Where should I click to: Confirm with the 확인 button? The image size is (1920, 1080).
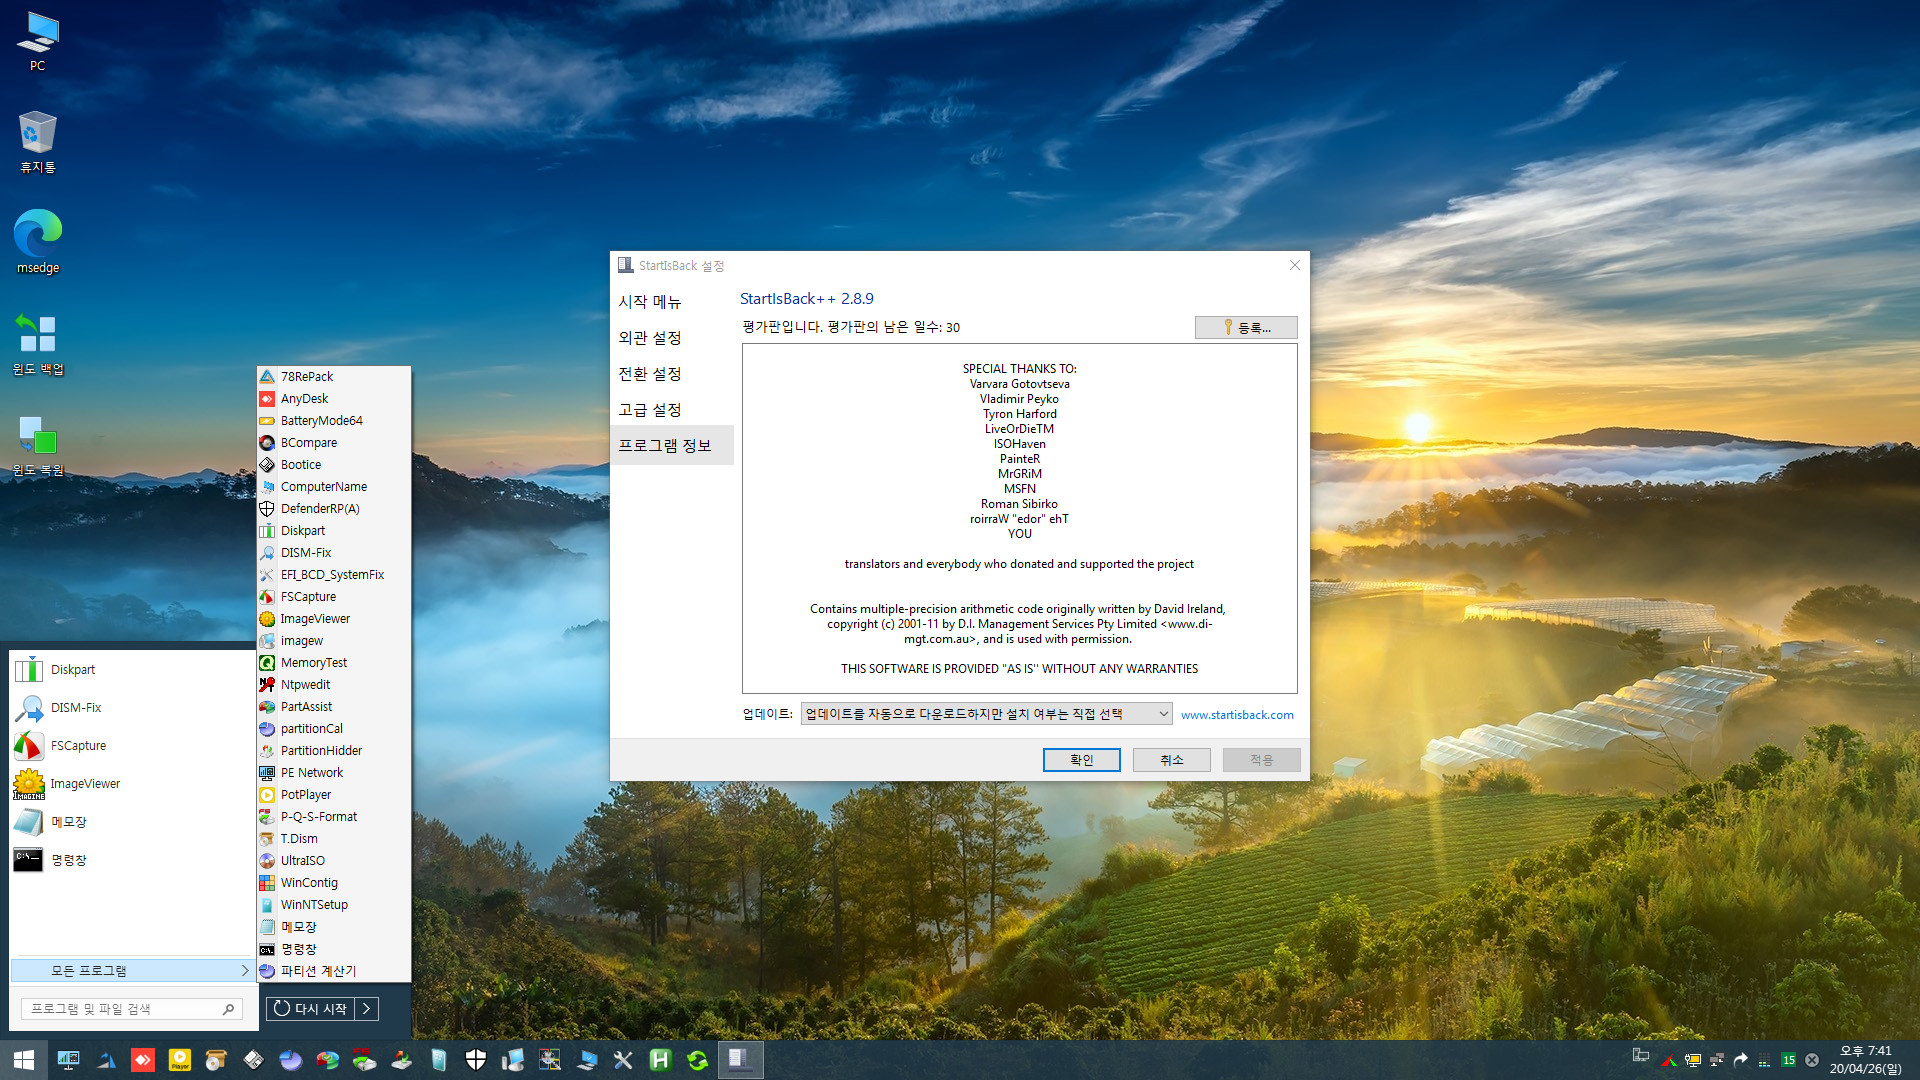1082,760
